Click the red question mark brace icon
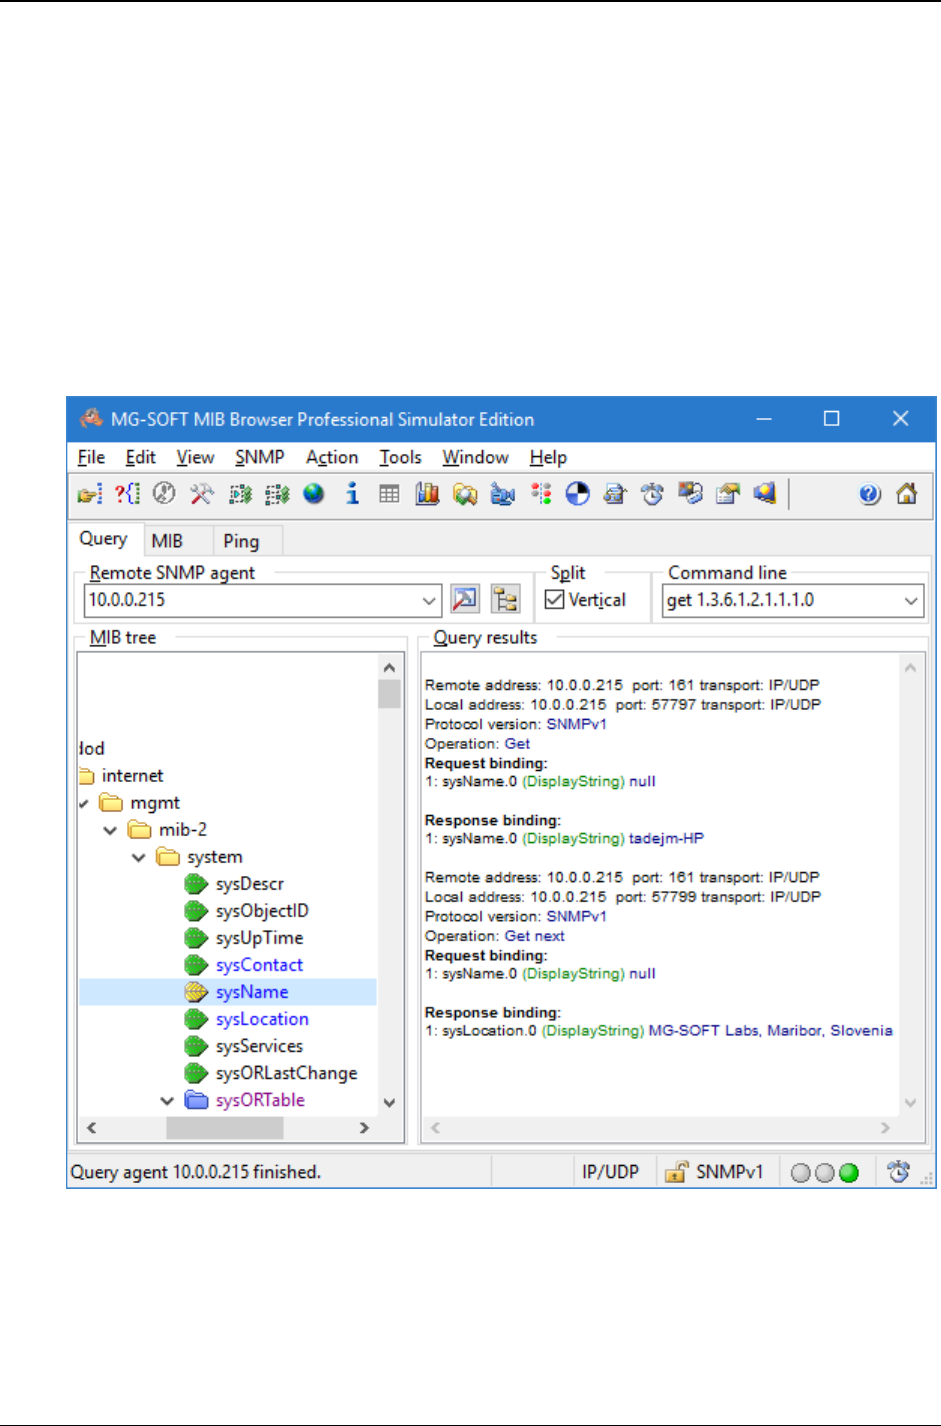The width and height of the screenshot is (941, 1426). point(127,494)
